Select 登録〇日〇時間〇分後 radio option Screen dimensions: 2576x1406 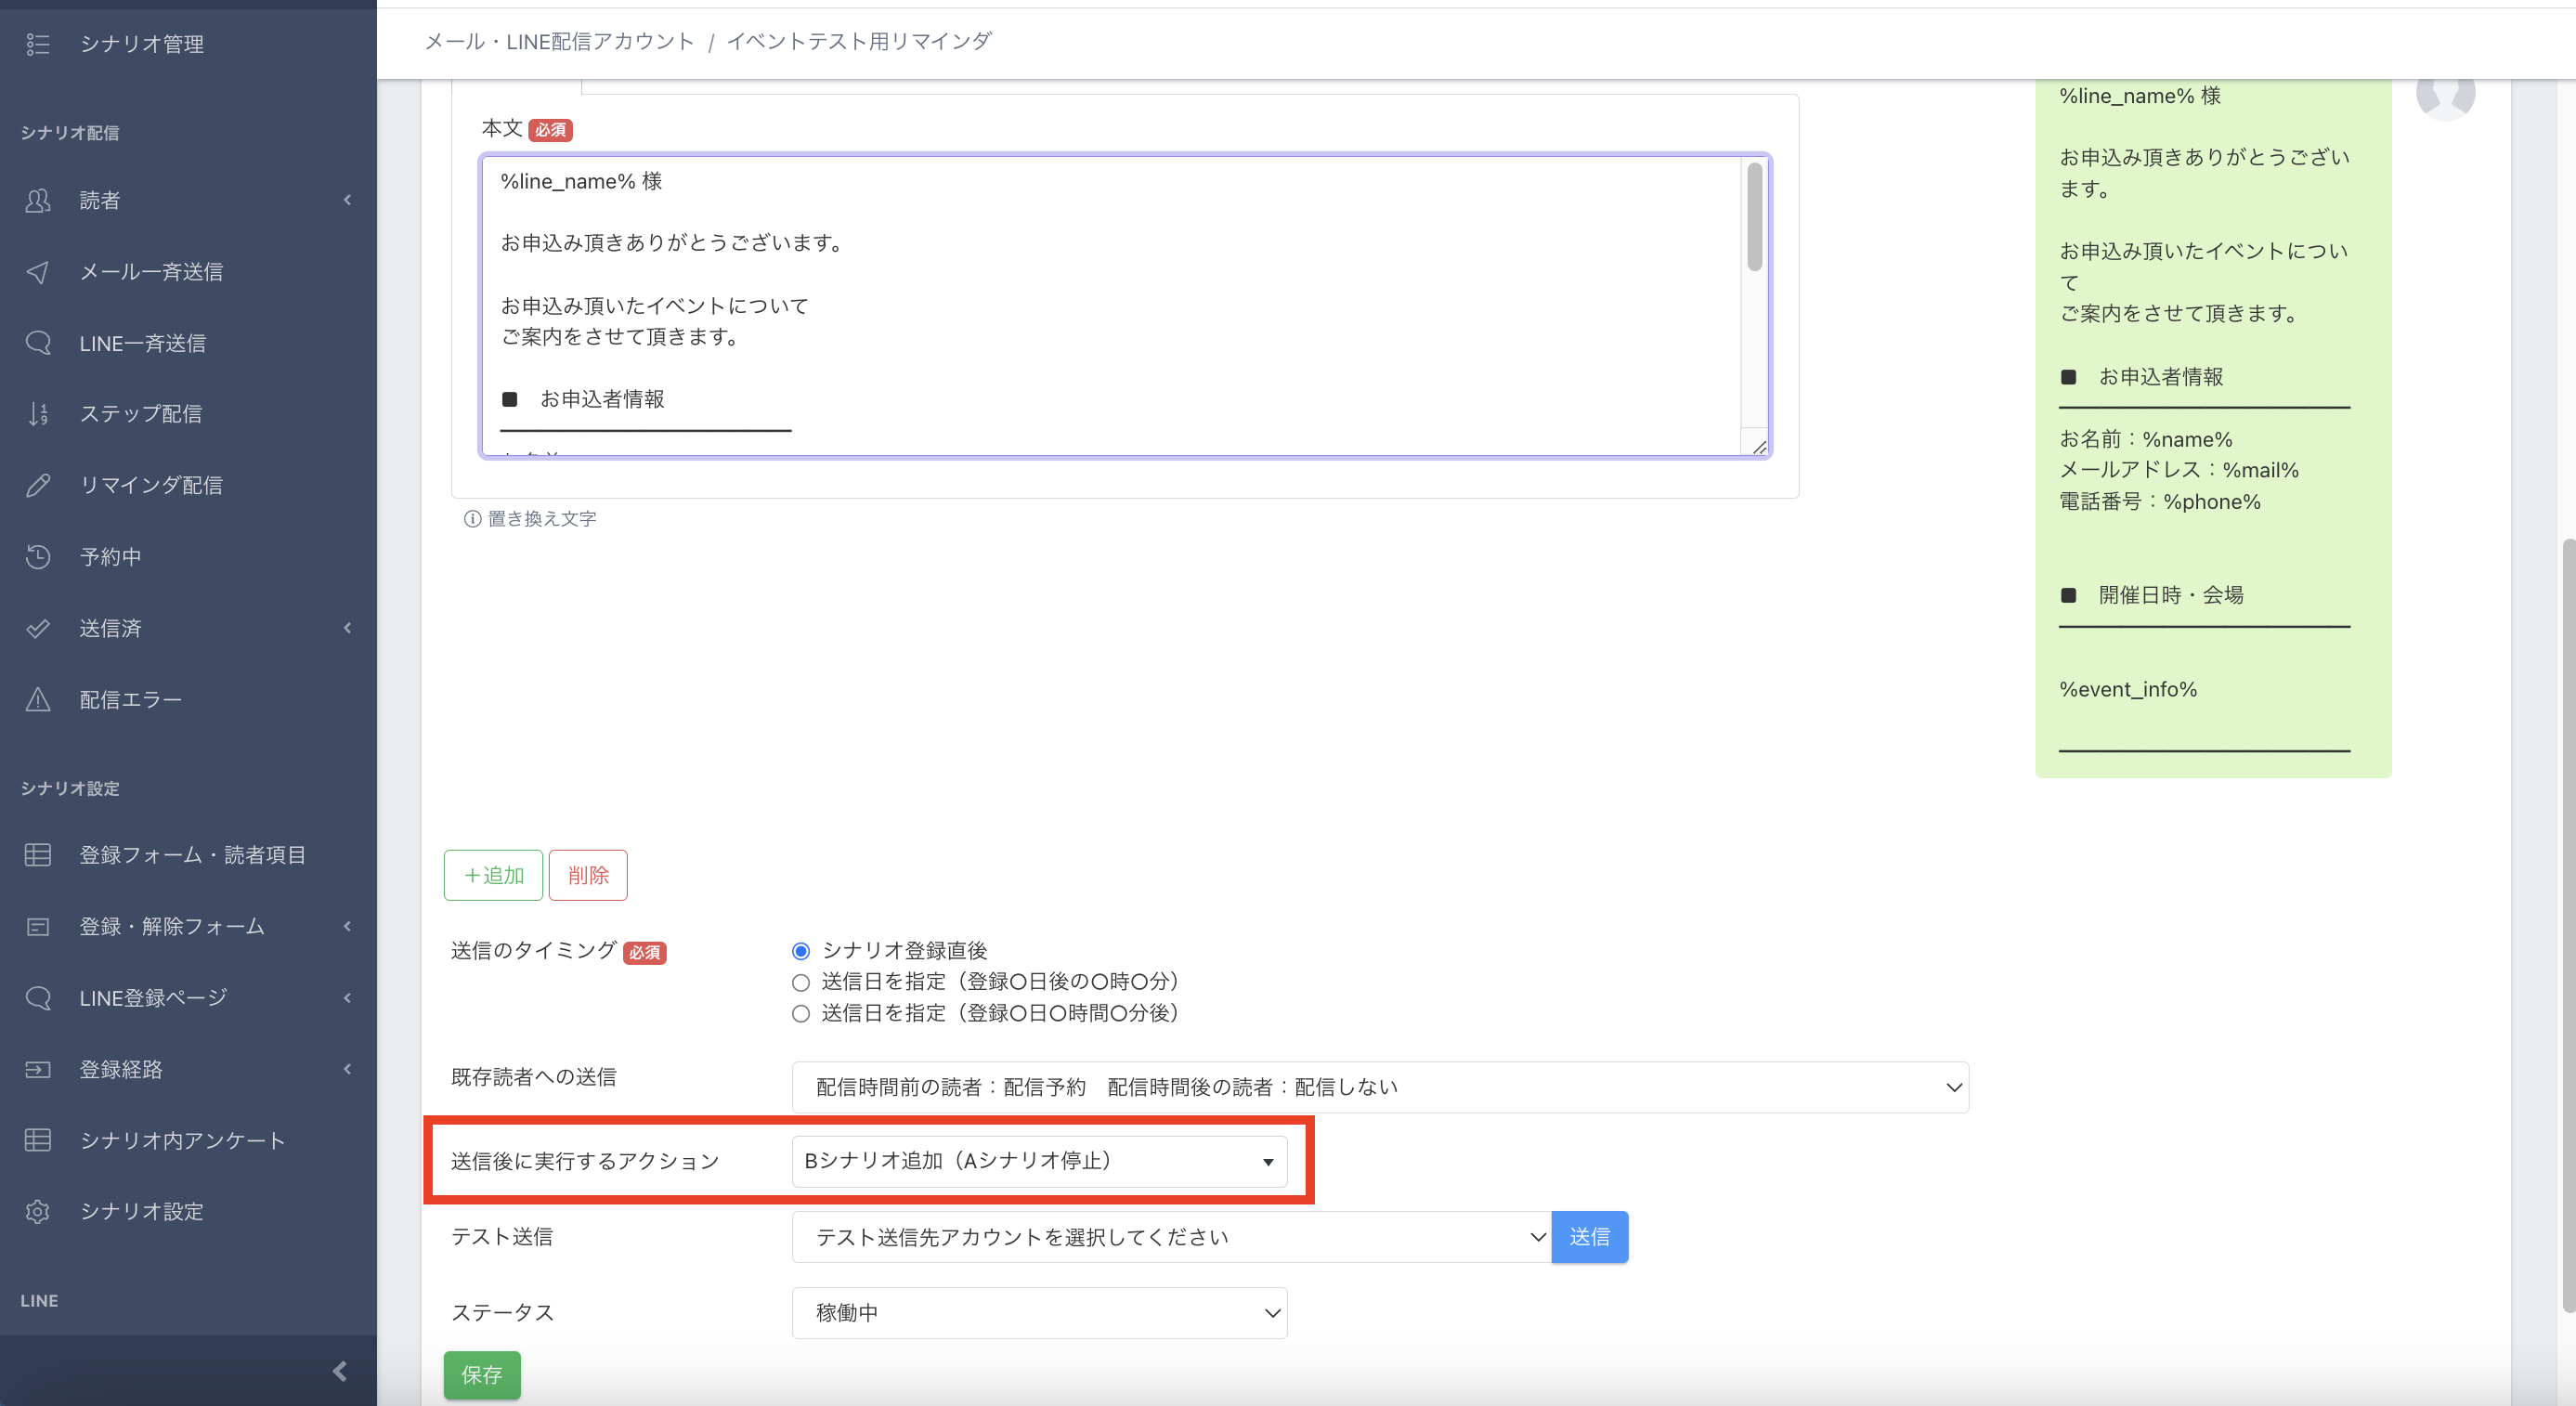[800, 1014]
